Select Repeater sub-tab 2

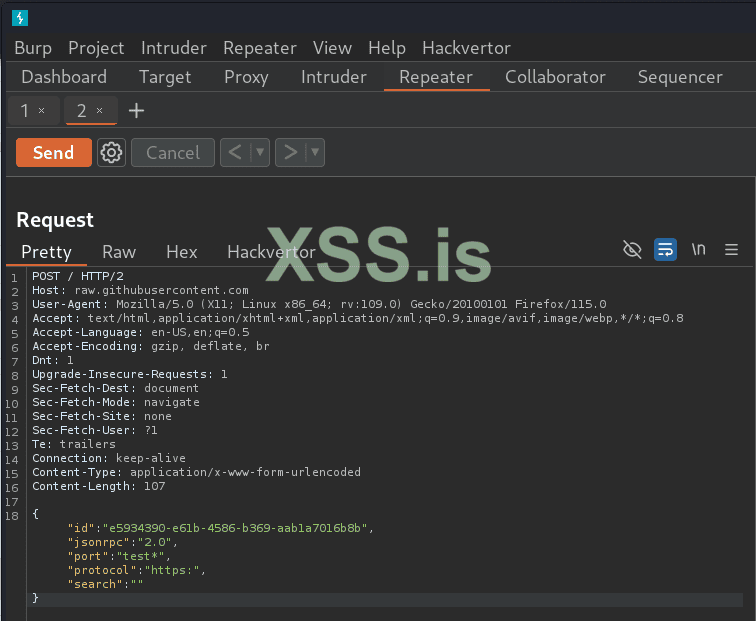coord(82,111)
